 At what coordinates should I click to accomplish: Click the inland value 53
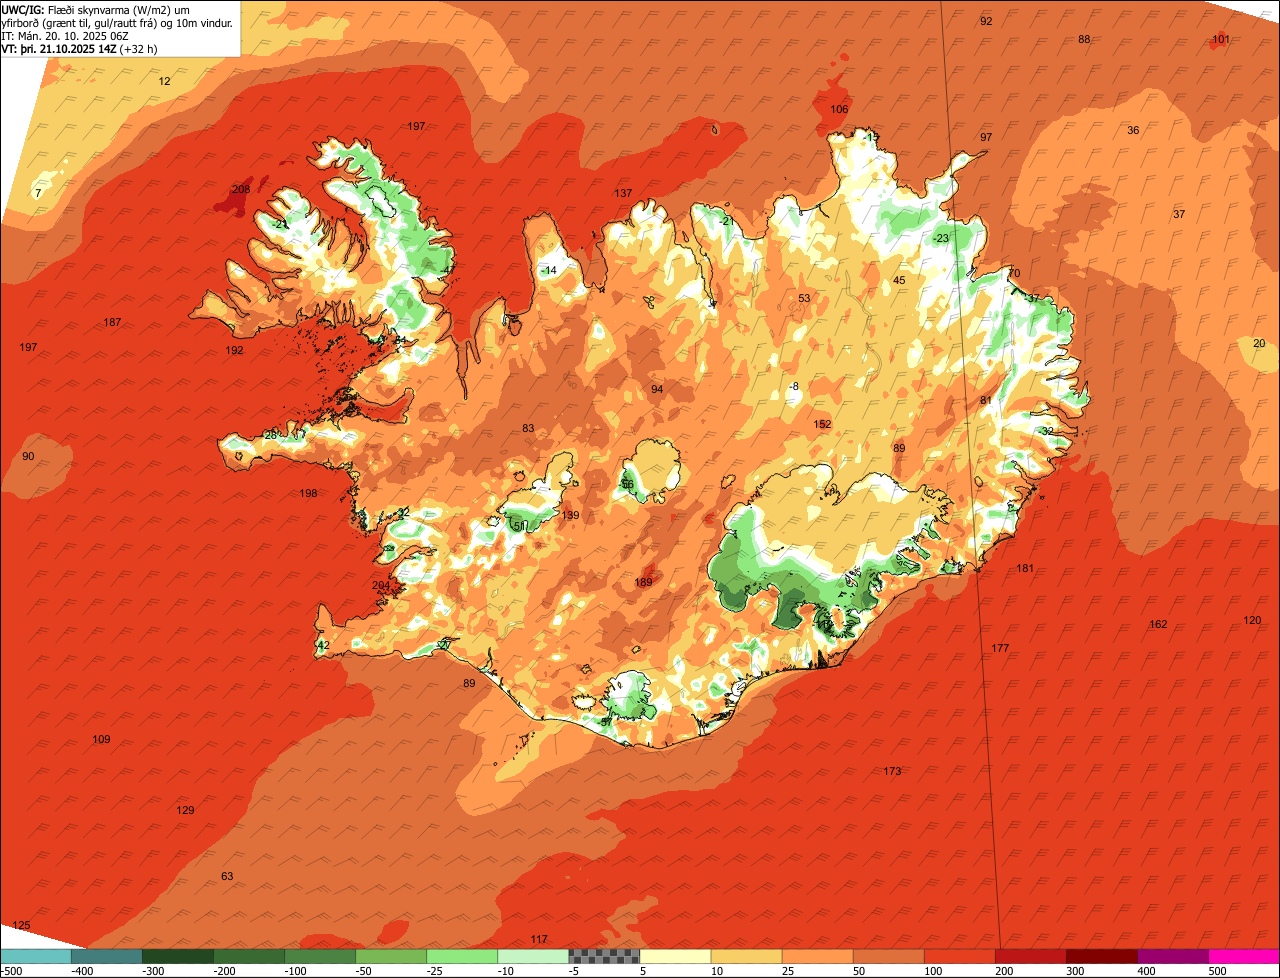tap(804, 298)
